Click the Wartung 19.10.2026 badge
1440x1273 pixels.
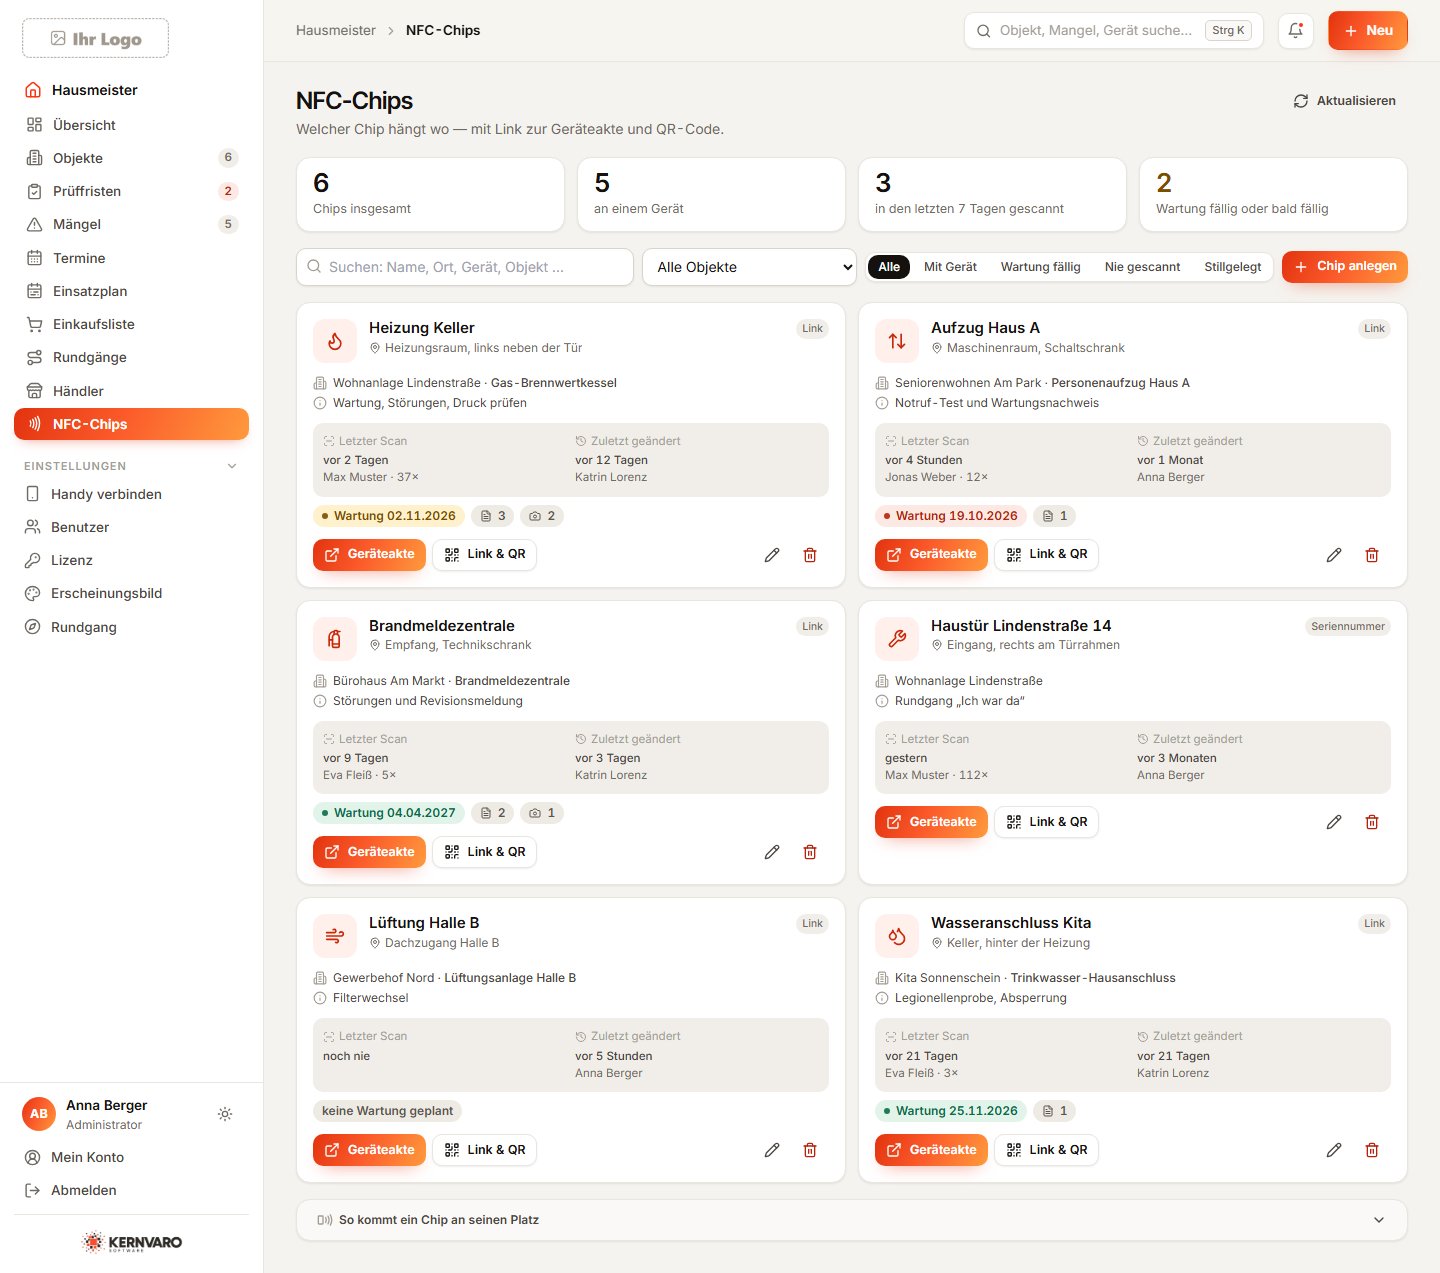pyautogui.click(x=950, y=516)
